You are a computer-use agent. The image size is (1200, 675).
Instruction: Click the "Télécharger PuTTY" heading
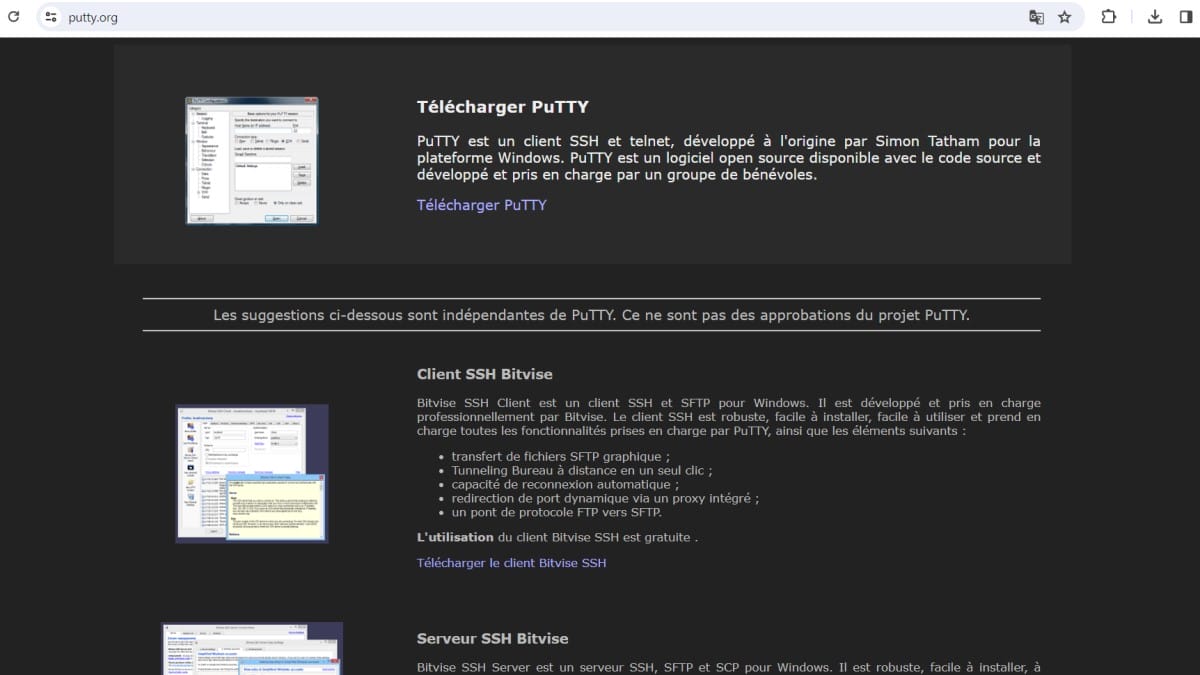(x=502, y=107)
